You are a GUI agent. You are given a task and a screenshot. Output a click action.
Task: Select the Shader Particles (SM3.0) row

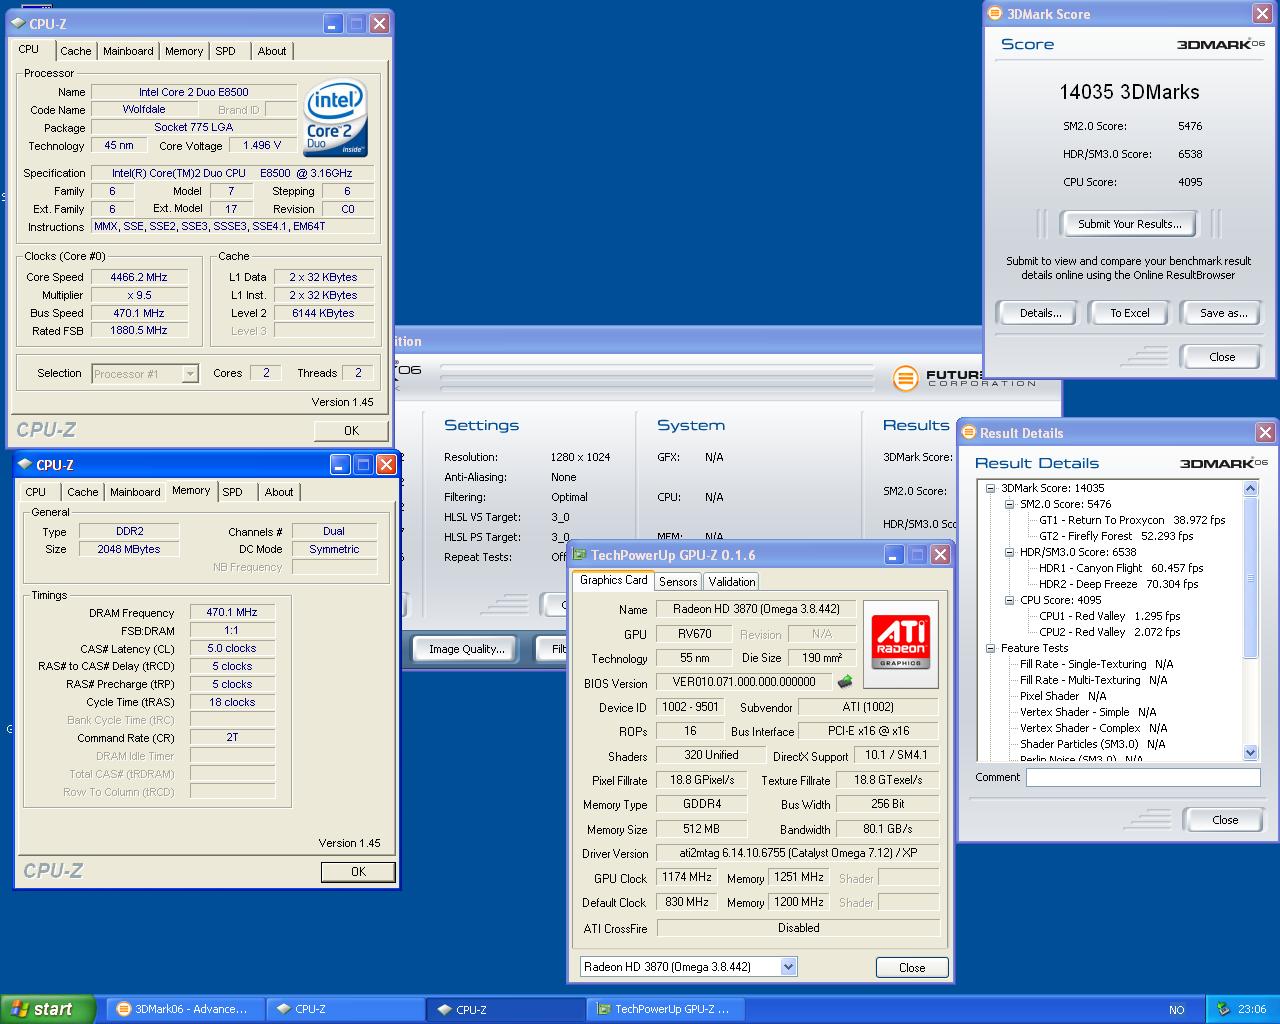(x=1093, y=744)
